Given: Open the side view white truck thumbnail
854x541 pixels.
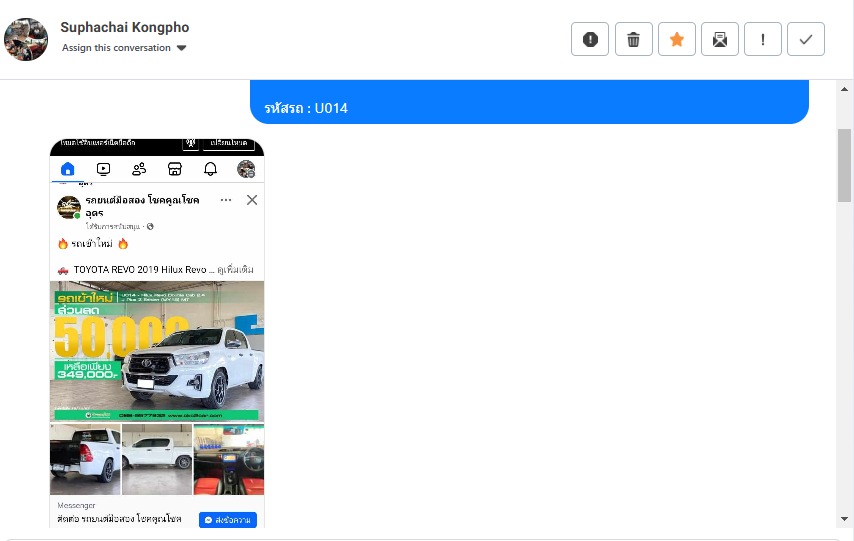Looking at the screenshot, I should (157, 459).
